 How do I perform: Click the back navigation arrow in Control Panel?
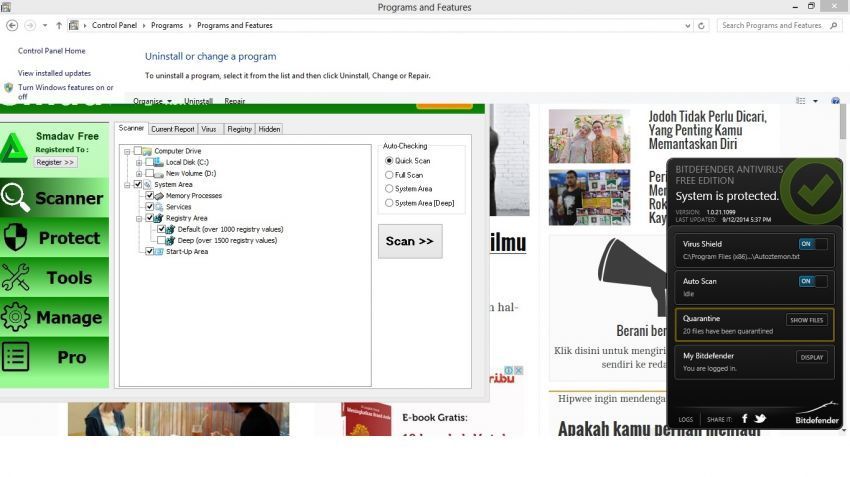[x=12, y=25]
